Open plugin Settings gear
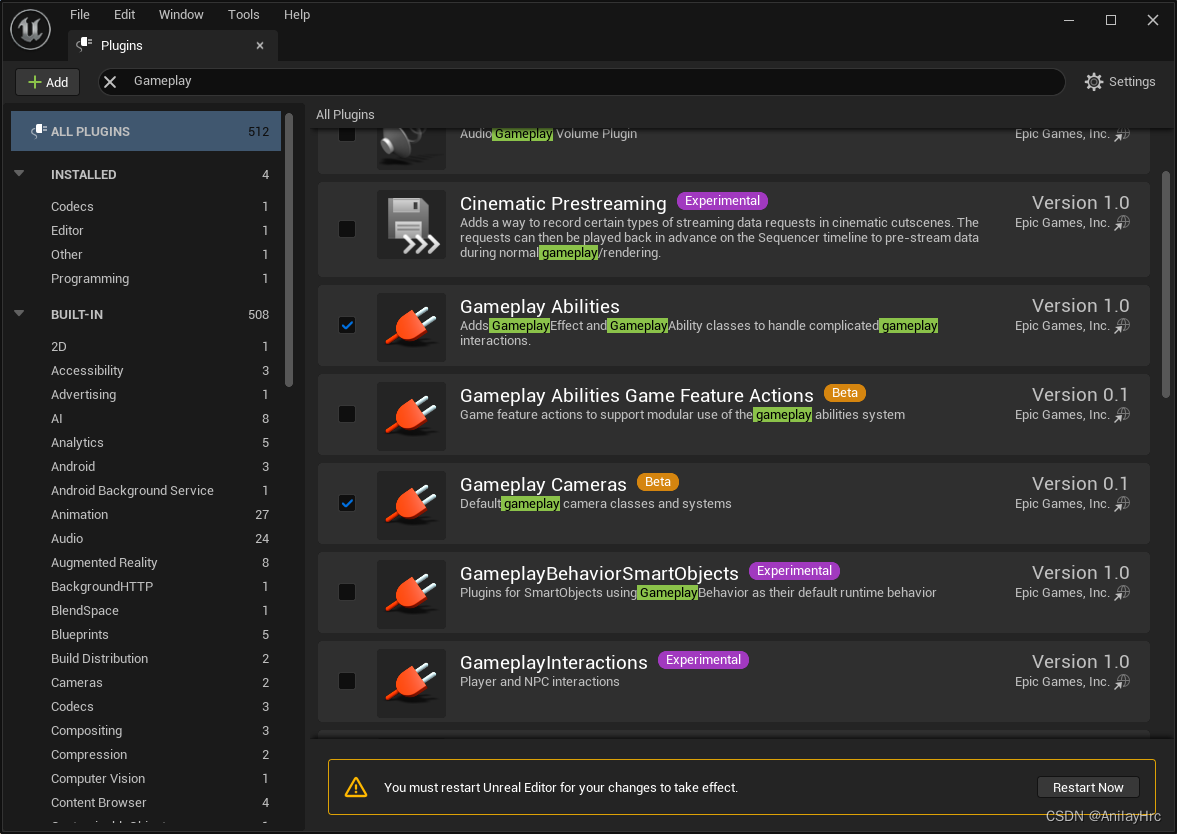The height and width of the screenshot is (834, 1177). [1094, 82]
